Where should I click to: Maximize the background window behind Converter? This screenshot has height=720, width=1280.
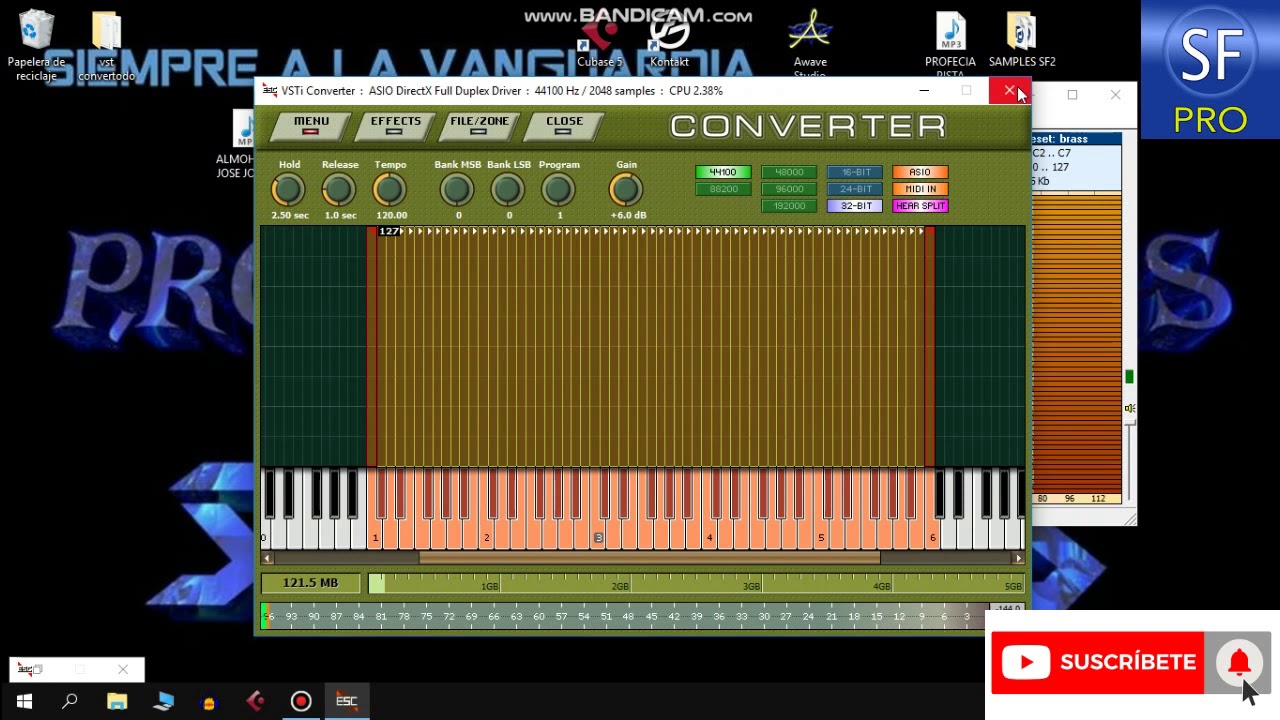click(x=1072, y=95)
